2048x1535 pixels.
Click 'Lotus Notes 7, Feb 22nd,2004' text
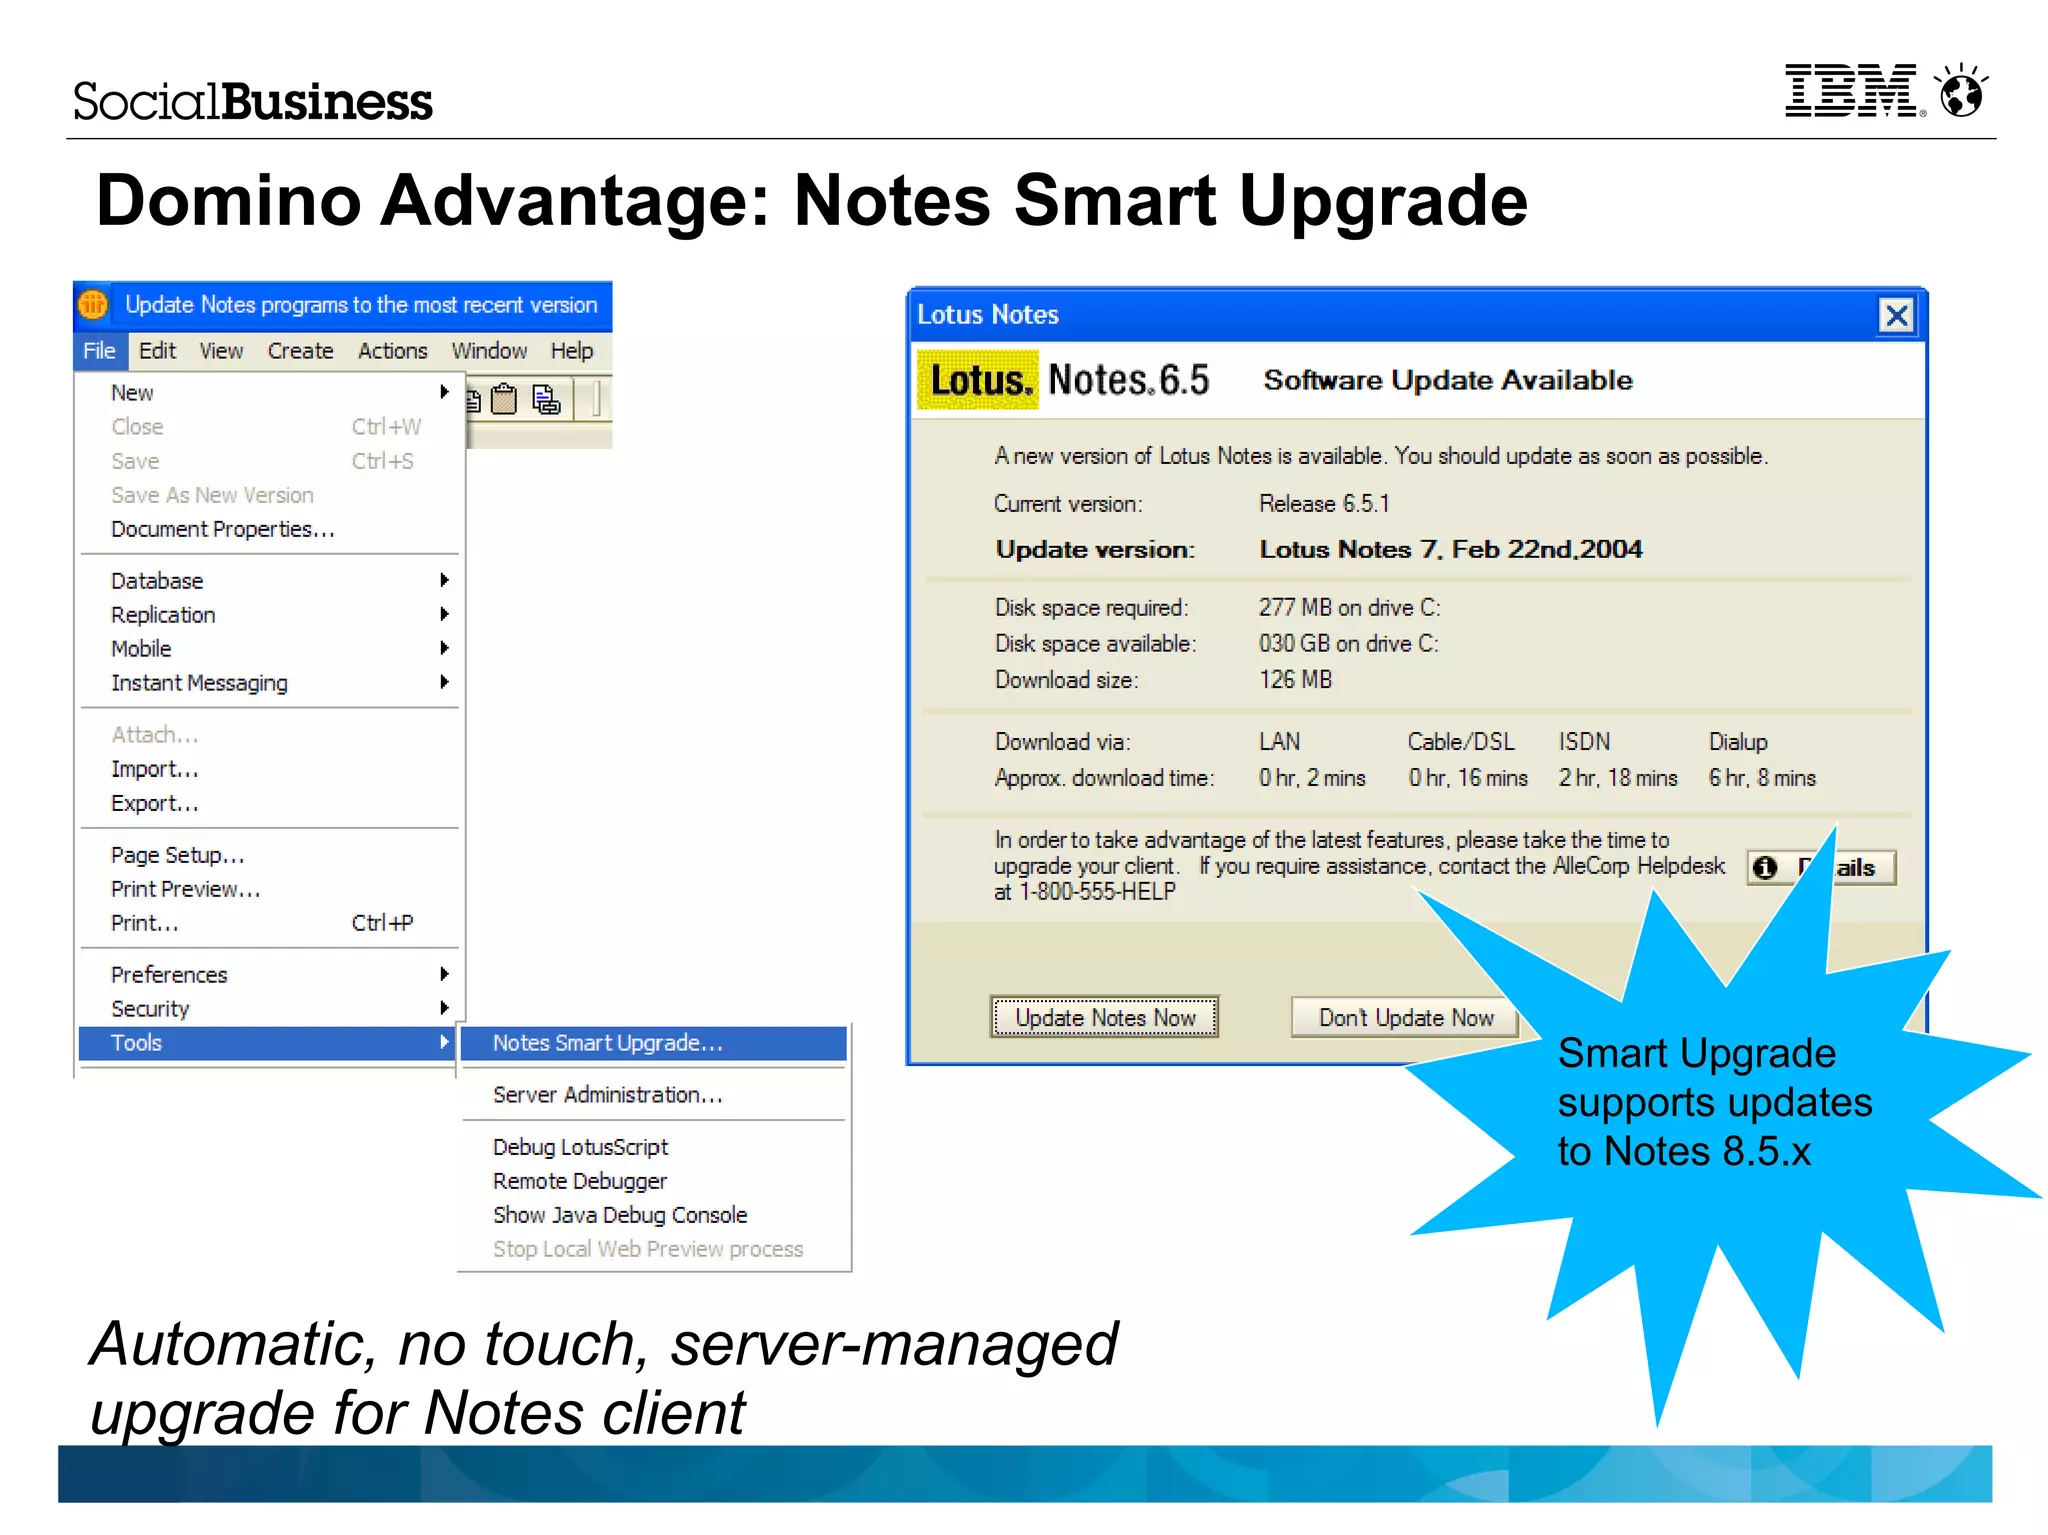coord(1450,549)
